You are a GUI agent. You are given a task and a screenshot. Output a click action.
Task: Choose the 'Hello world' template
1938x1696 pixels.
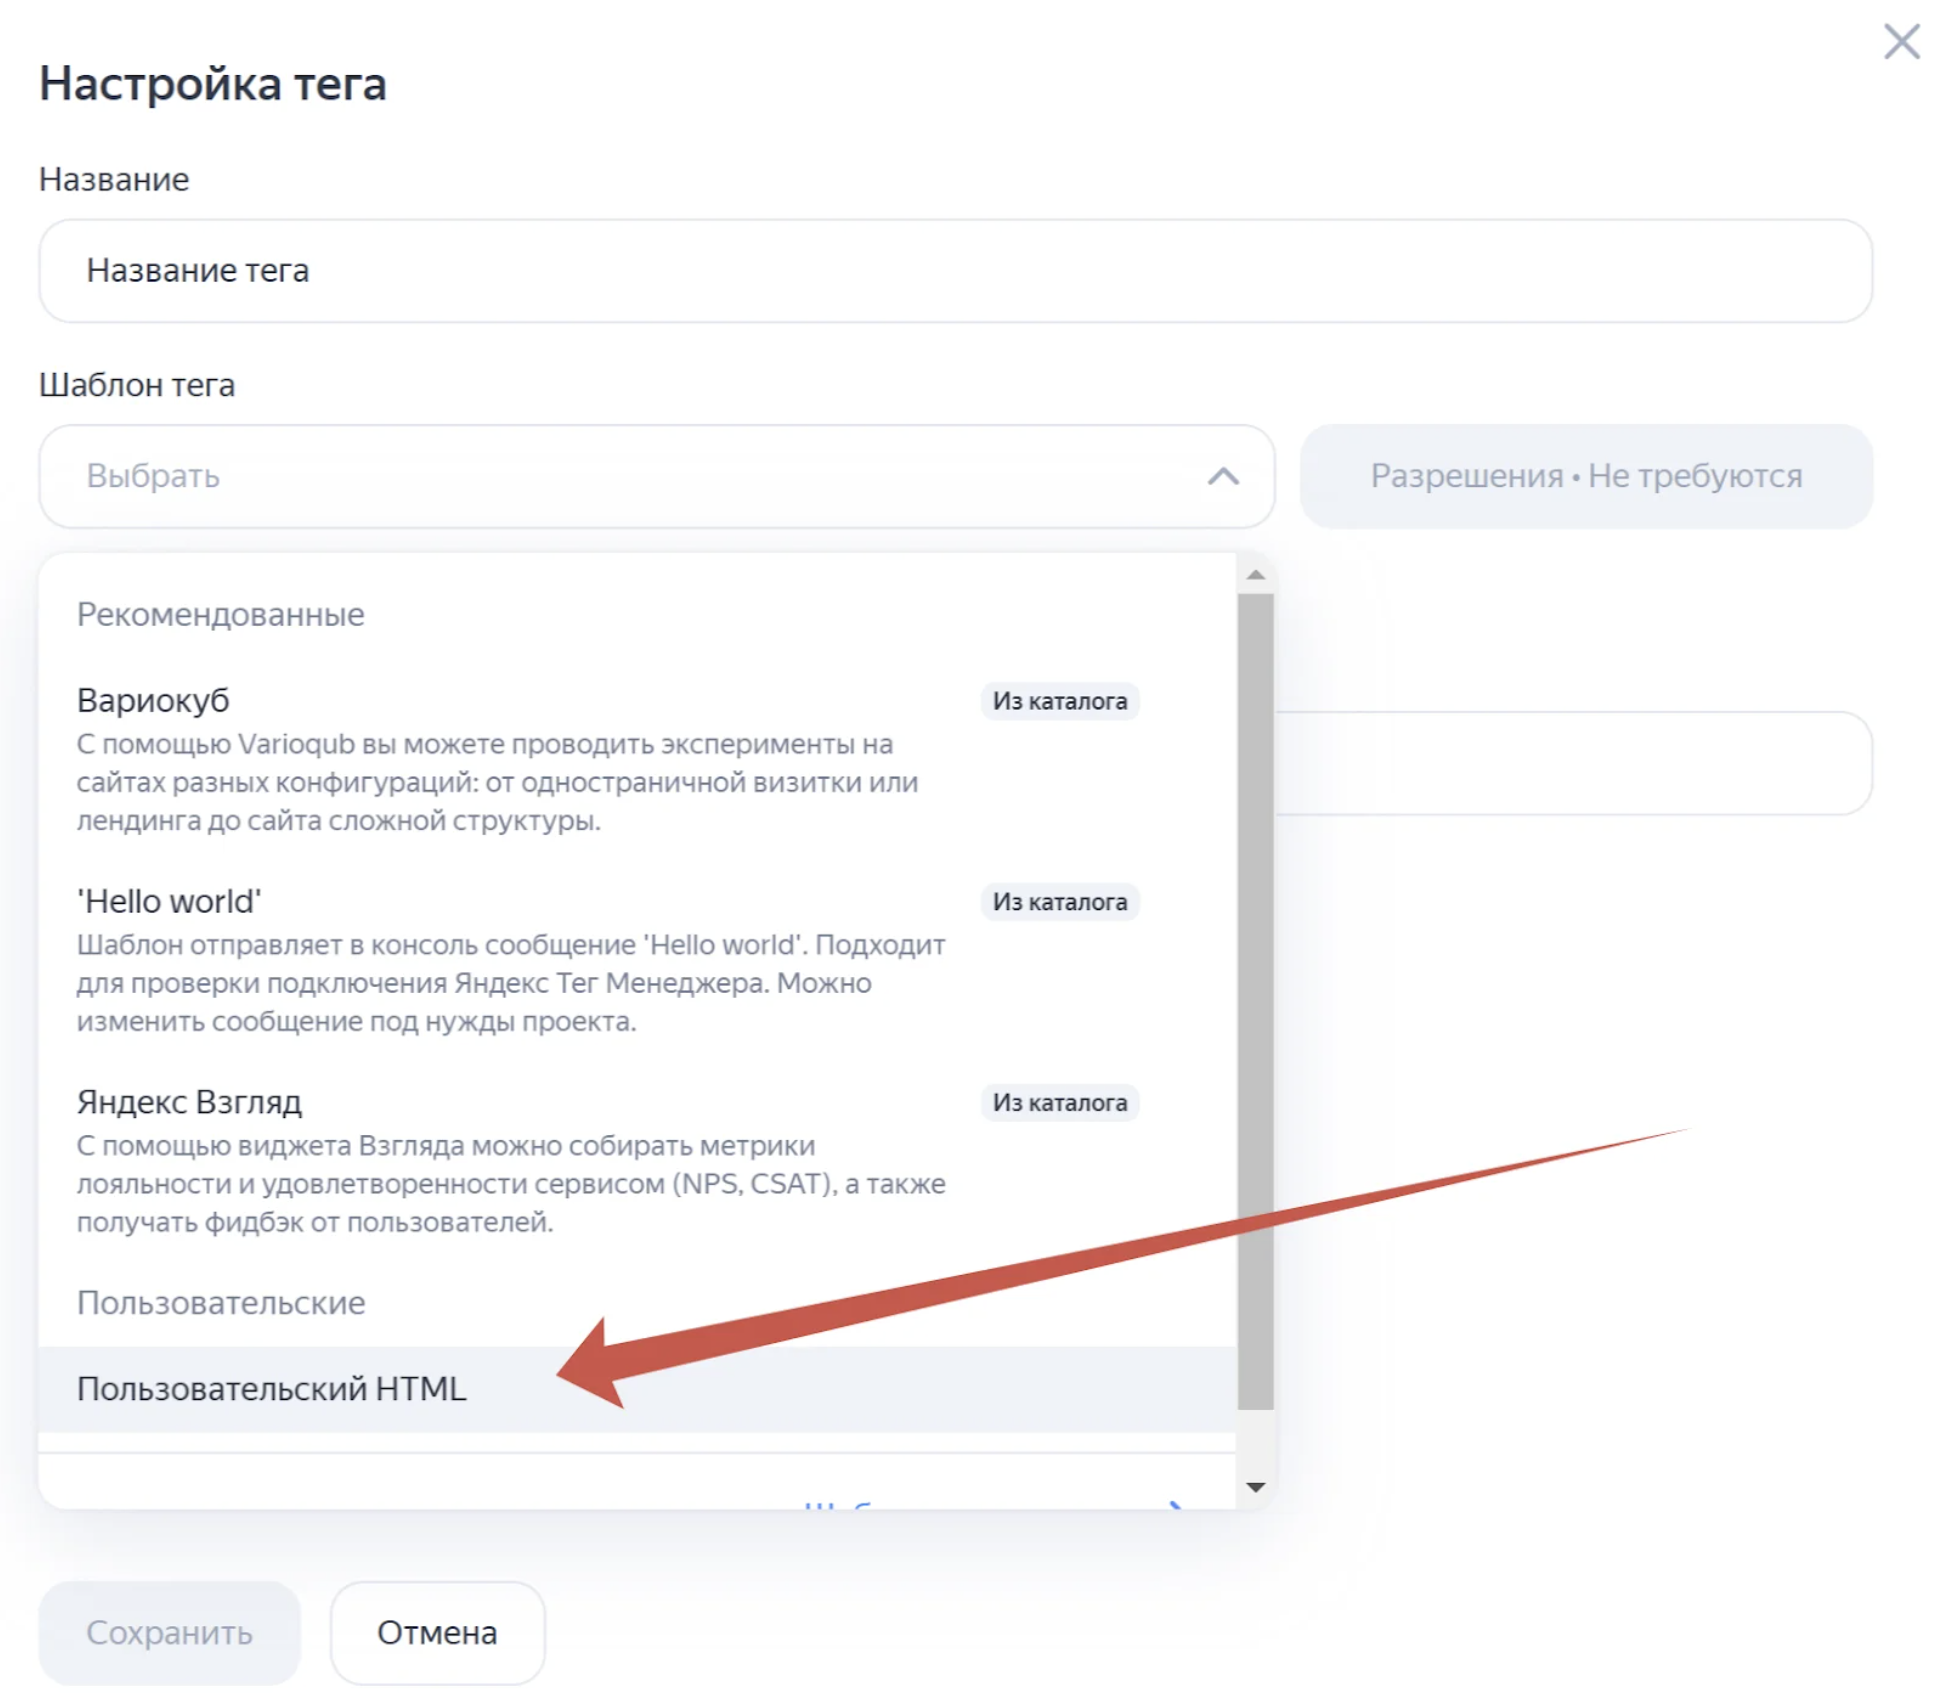click(x=170, y=901)
